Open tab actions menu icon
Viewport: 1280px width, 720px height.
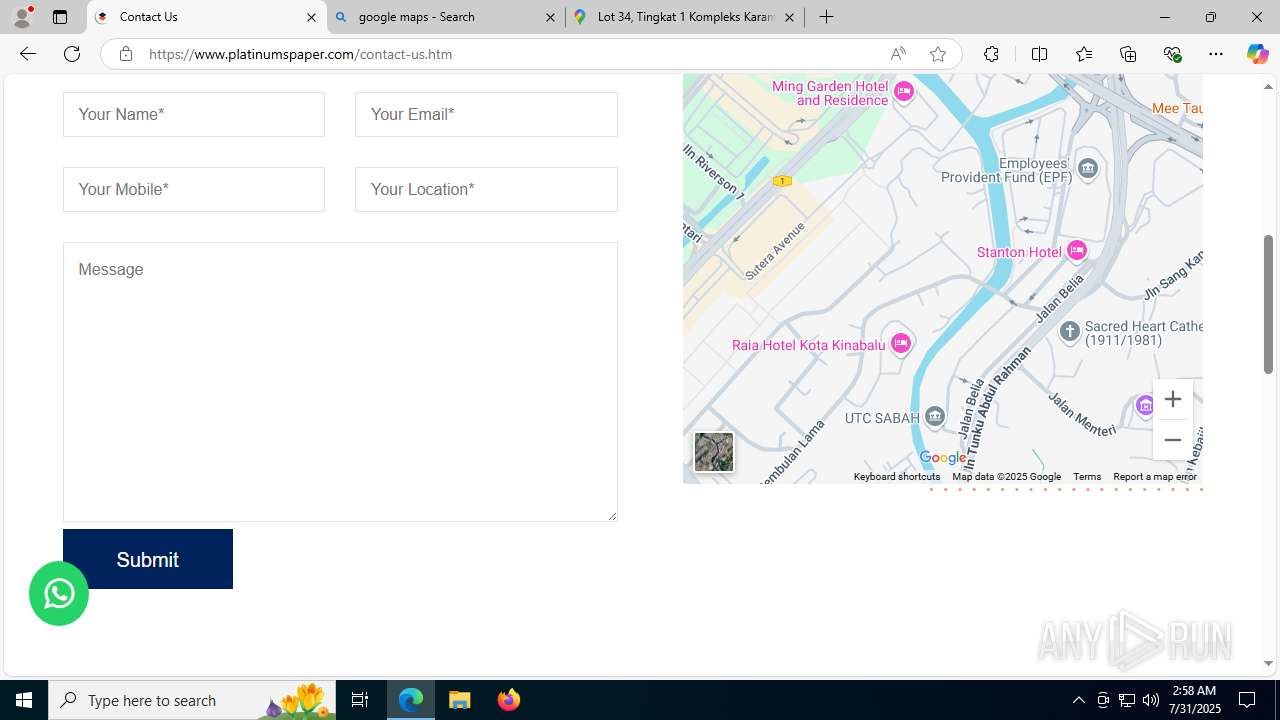coord(60,17)
